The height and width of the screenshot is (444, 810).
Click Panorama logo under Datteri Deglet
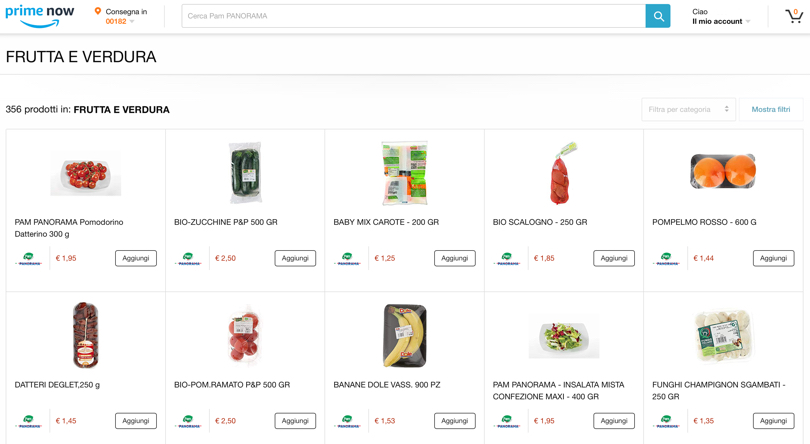[x=29, y=421]
